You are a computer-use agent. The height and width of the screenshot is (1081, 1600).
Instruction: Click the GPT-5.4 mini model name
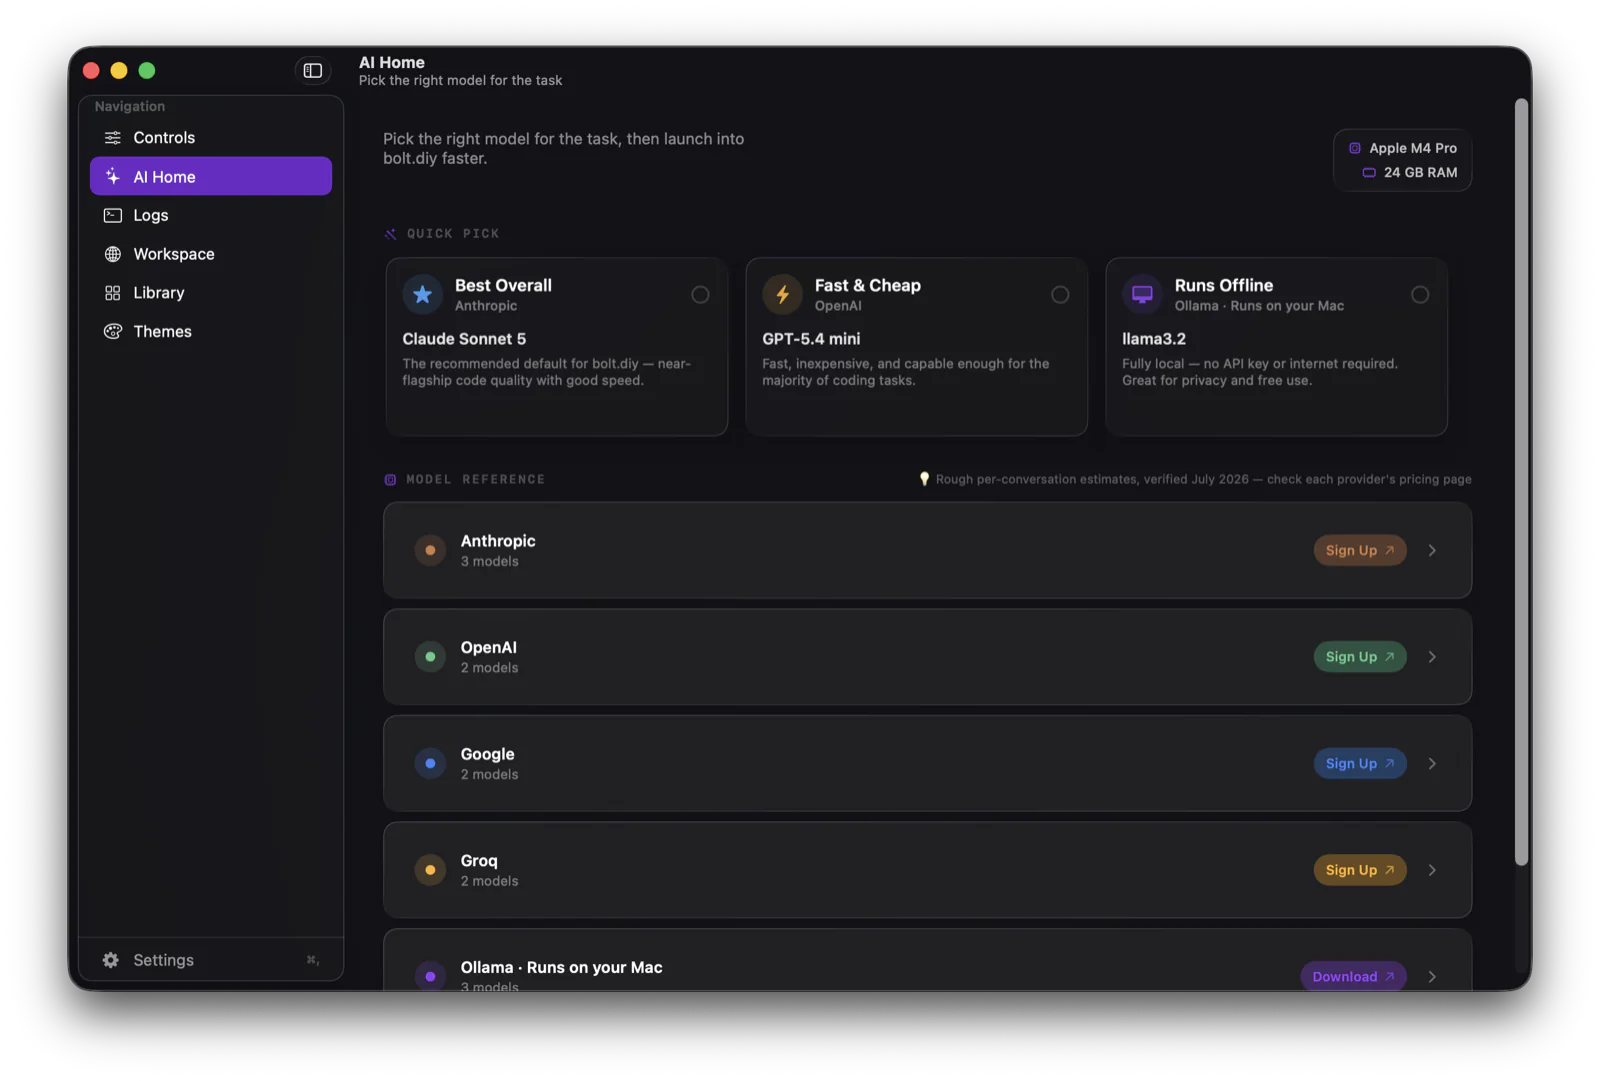pyautogui.click(x=811, y=339)
